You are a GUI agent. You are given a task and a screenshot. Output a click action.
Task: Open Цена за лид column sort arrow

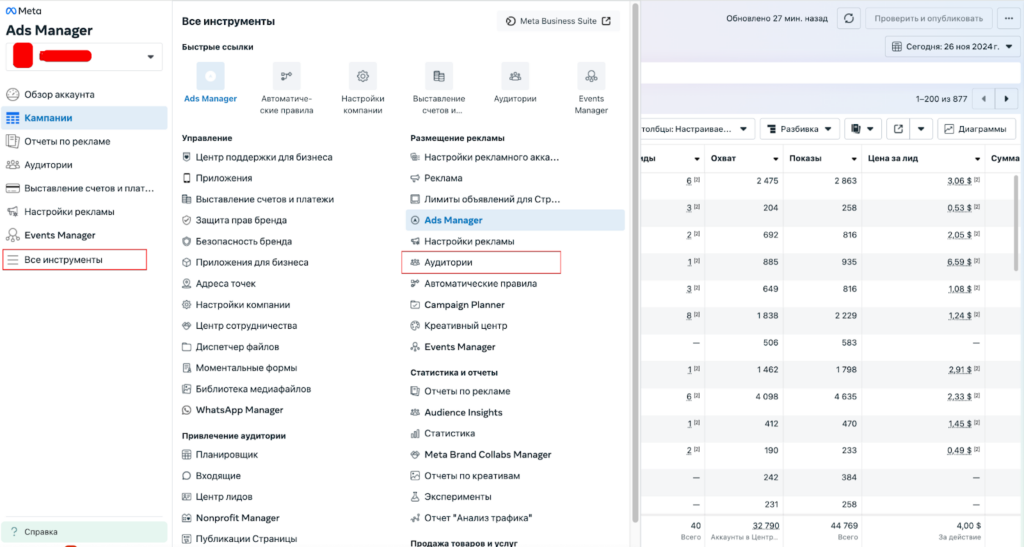tap(977, 159)
